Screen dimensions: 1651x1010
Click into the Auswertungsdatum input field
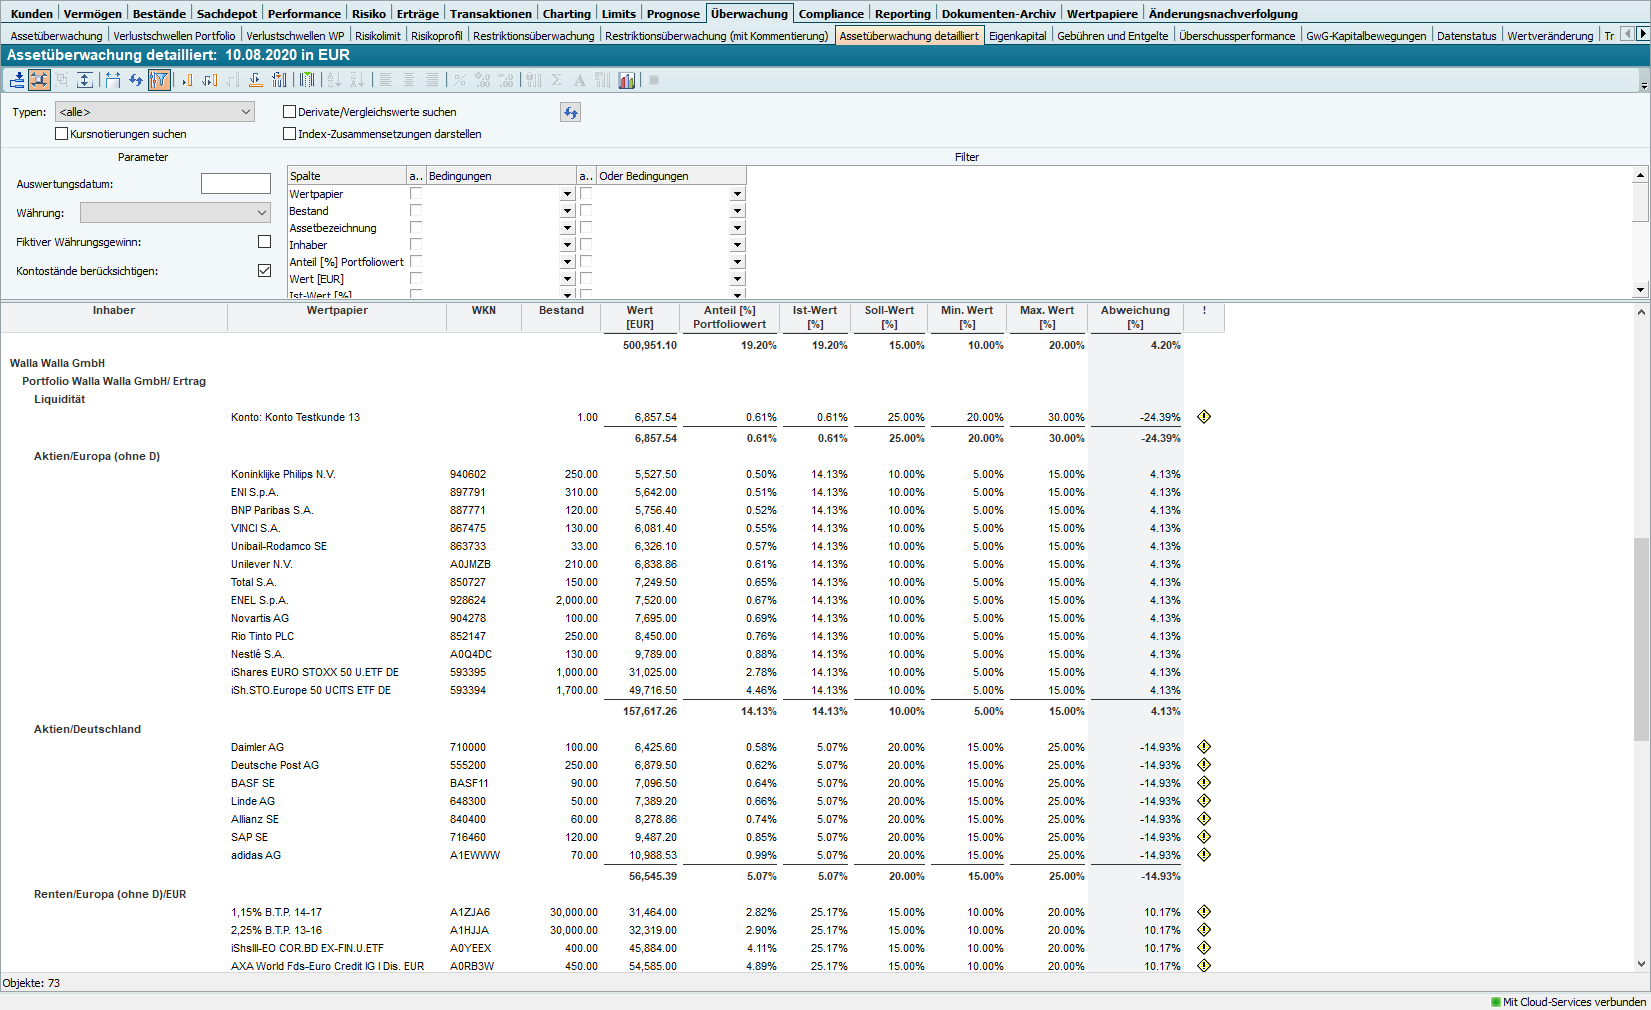[x=236, y=184]
